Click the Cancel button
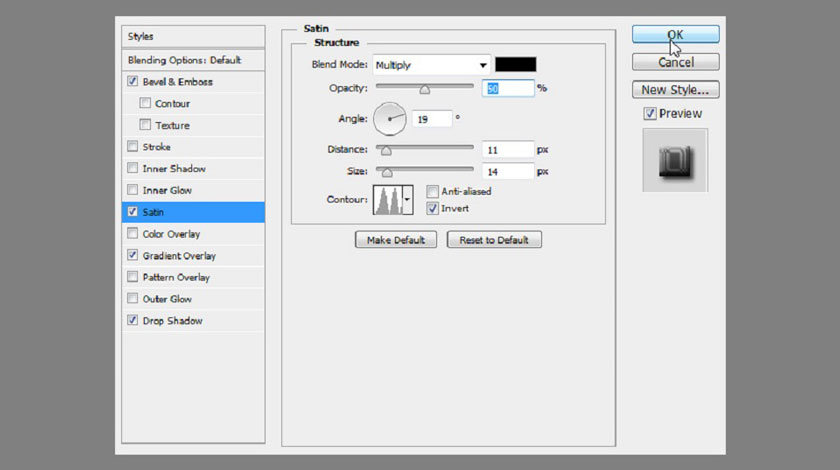This screenshot has width=840, height=470. pos(676,62)
